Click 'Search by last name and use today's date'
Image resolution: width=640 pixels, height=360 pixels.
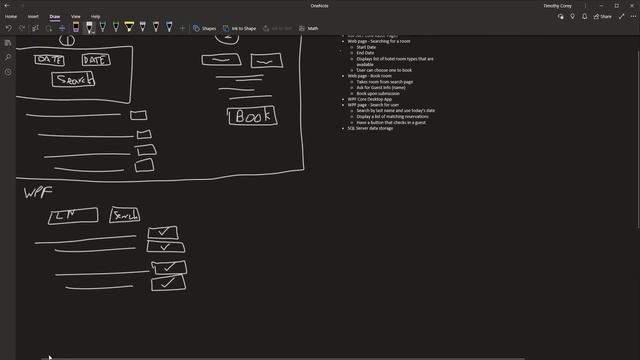pos(396,111)
